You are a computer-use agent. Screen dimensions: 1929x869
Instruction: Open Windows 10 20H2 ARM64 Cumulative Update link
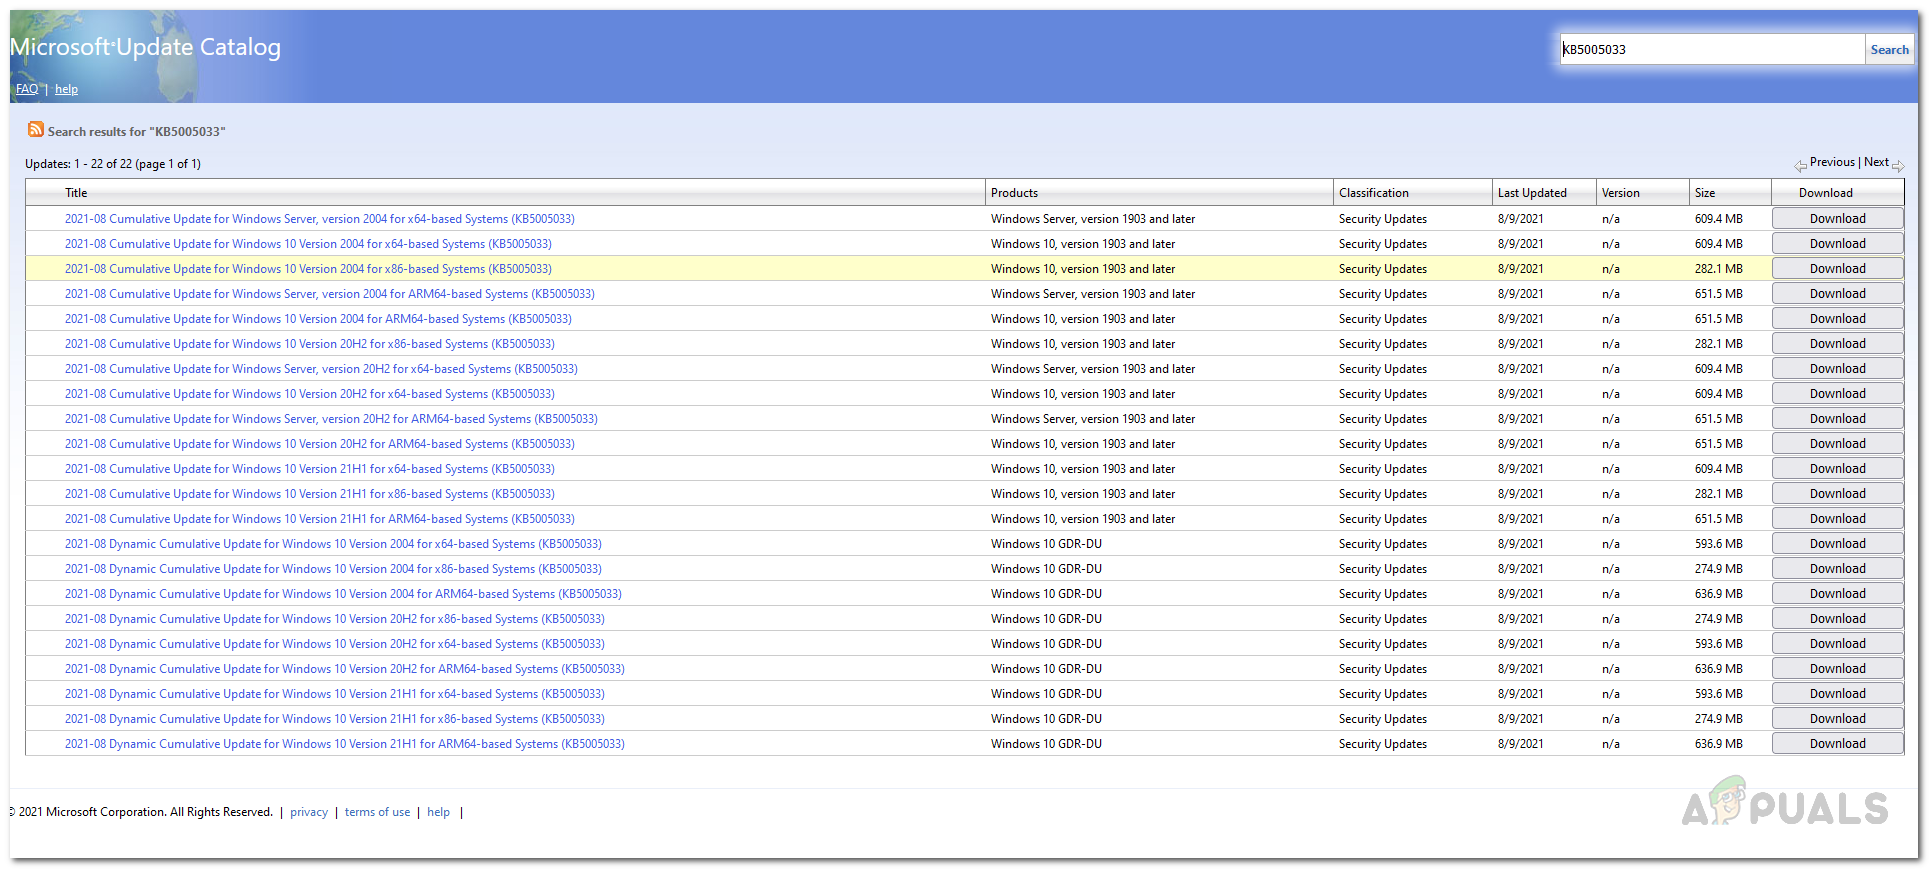(x=320, y=444)
